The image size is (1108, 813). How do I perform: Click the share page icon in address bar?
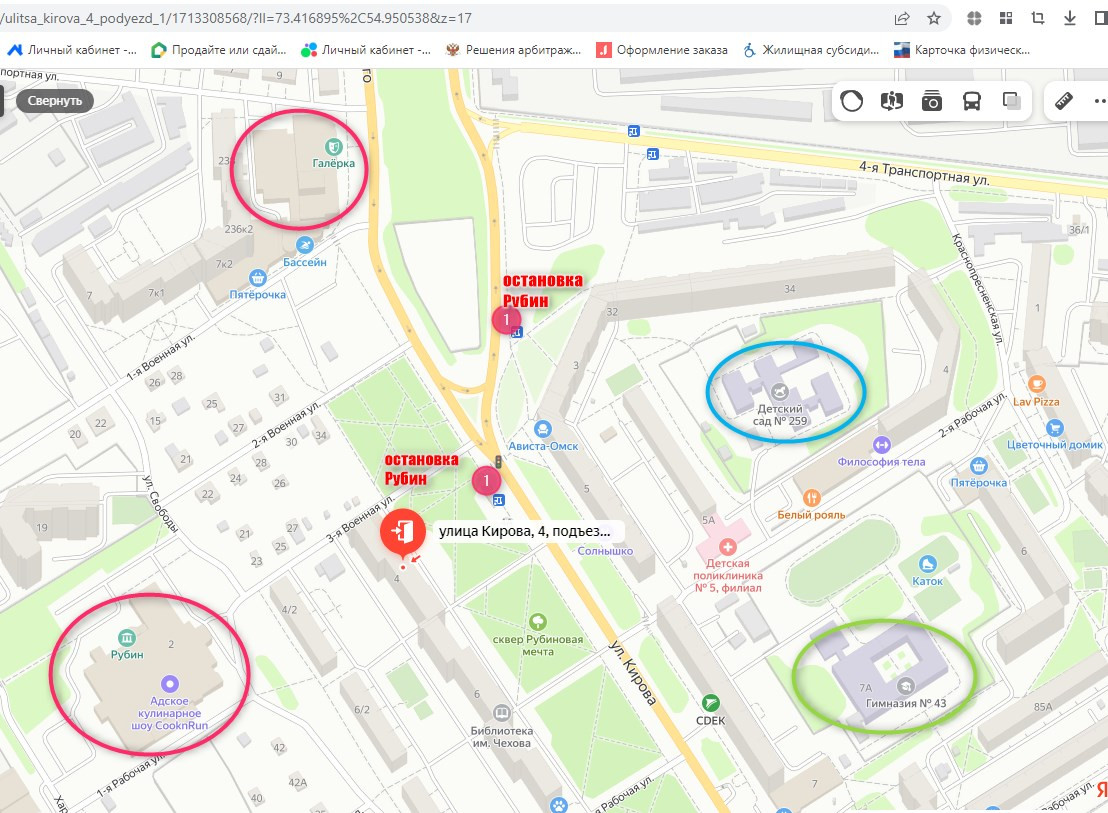point(902,18)
